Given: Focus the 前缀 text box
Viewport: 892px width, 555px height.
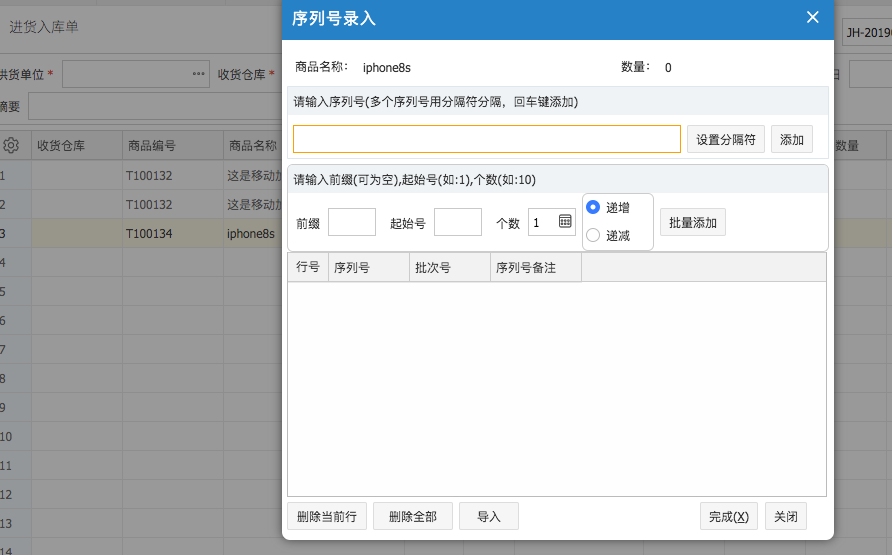Looking at the screenshot, I should coord(352,222).
